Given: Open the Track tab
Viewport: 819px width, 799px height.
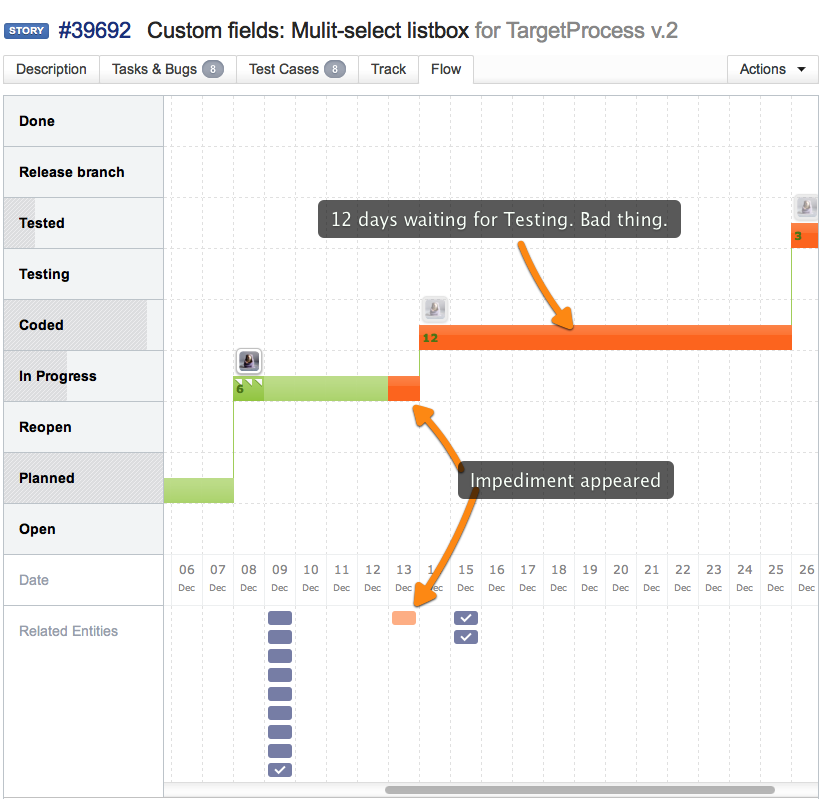Looking at the screenshot, I should pos(388,69).
